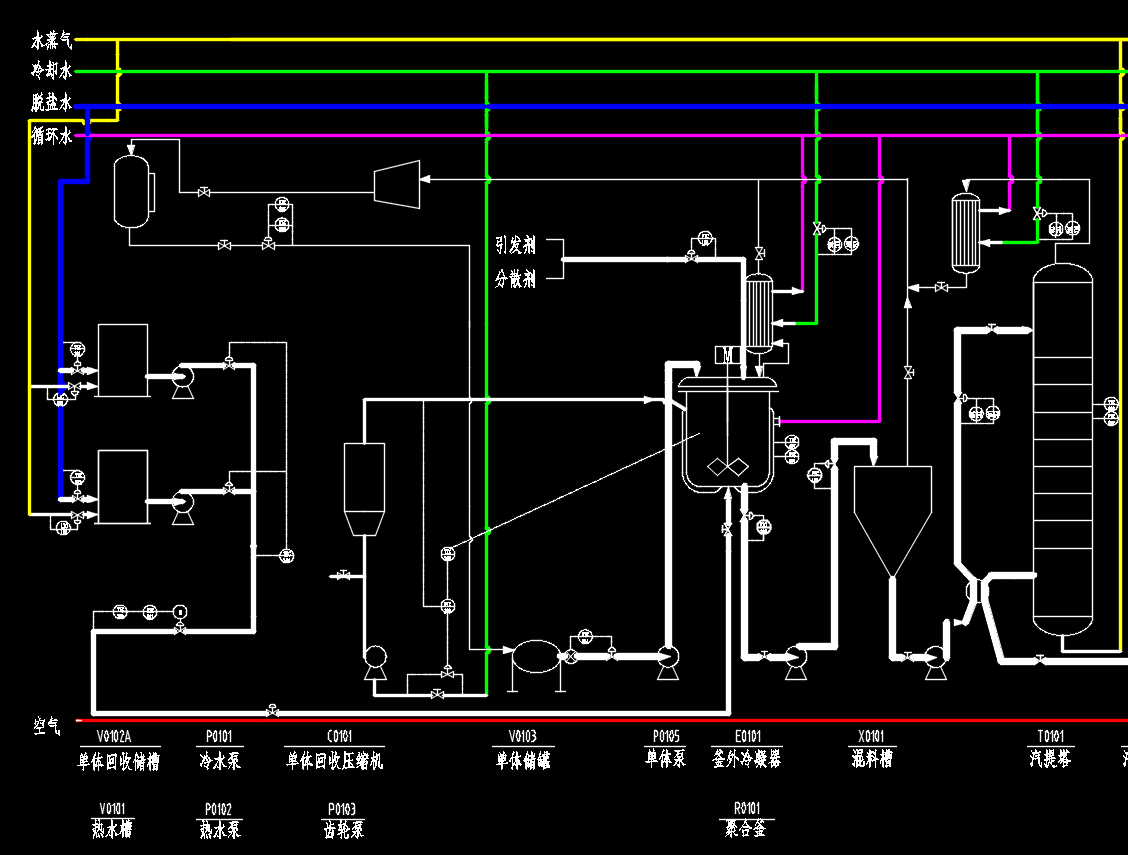Click the vertical vessel feeding the compressor
Screen dimensions: 1128x855
coord(133,190)
